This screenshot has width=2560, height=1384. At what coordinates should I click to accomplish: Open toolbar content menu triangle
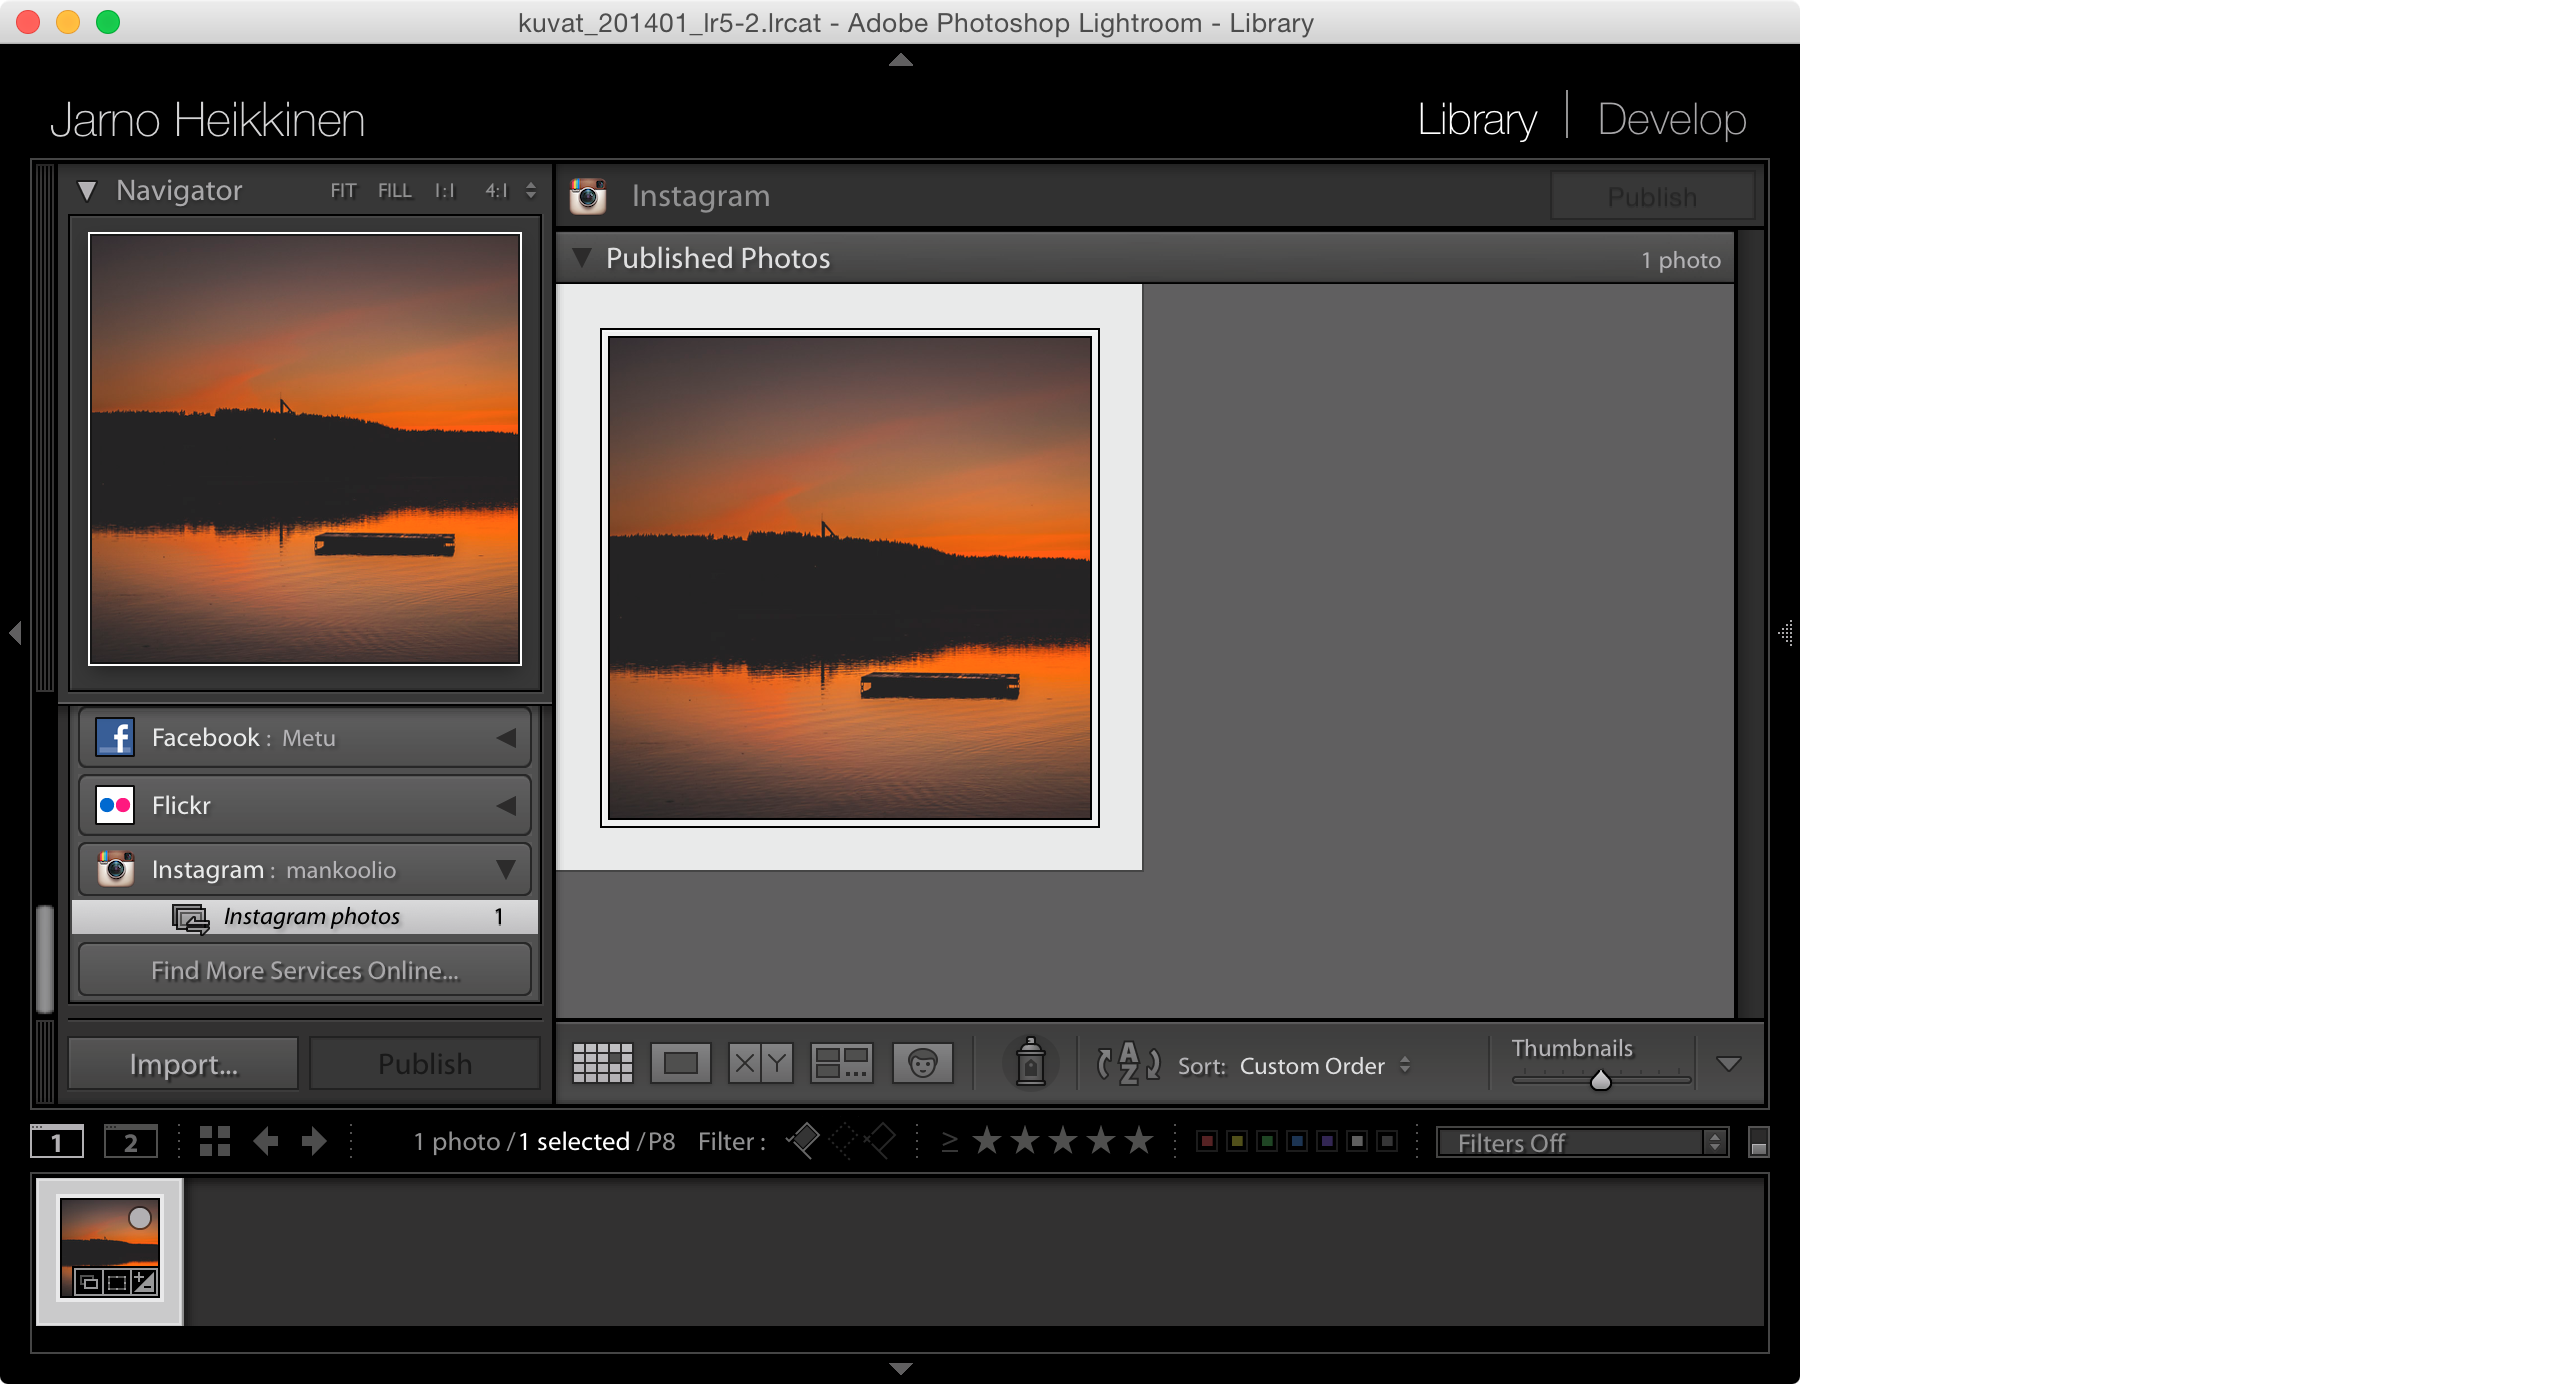pyautogui.click(x=1729, y=1064)
